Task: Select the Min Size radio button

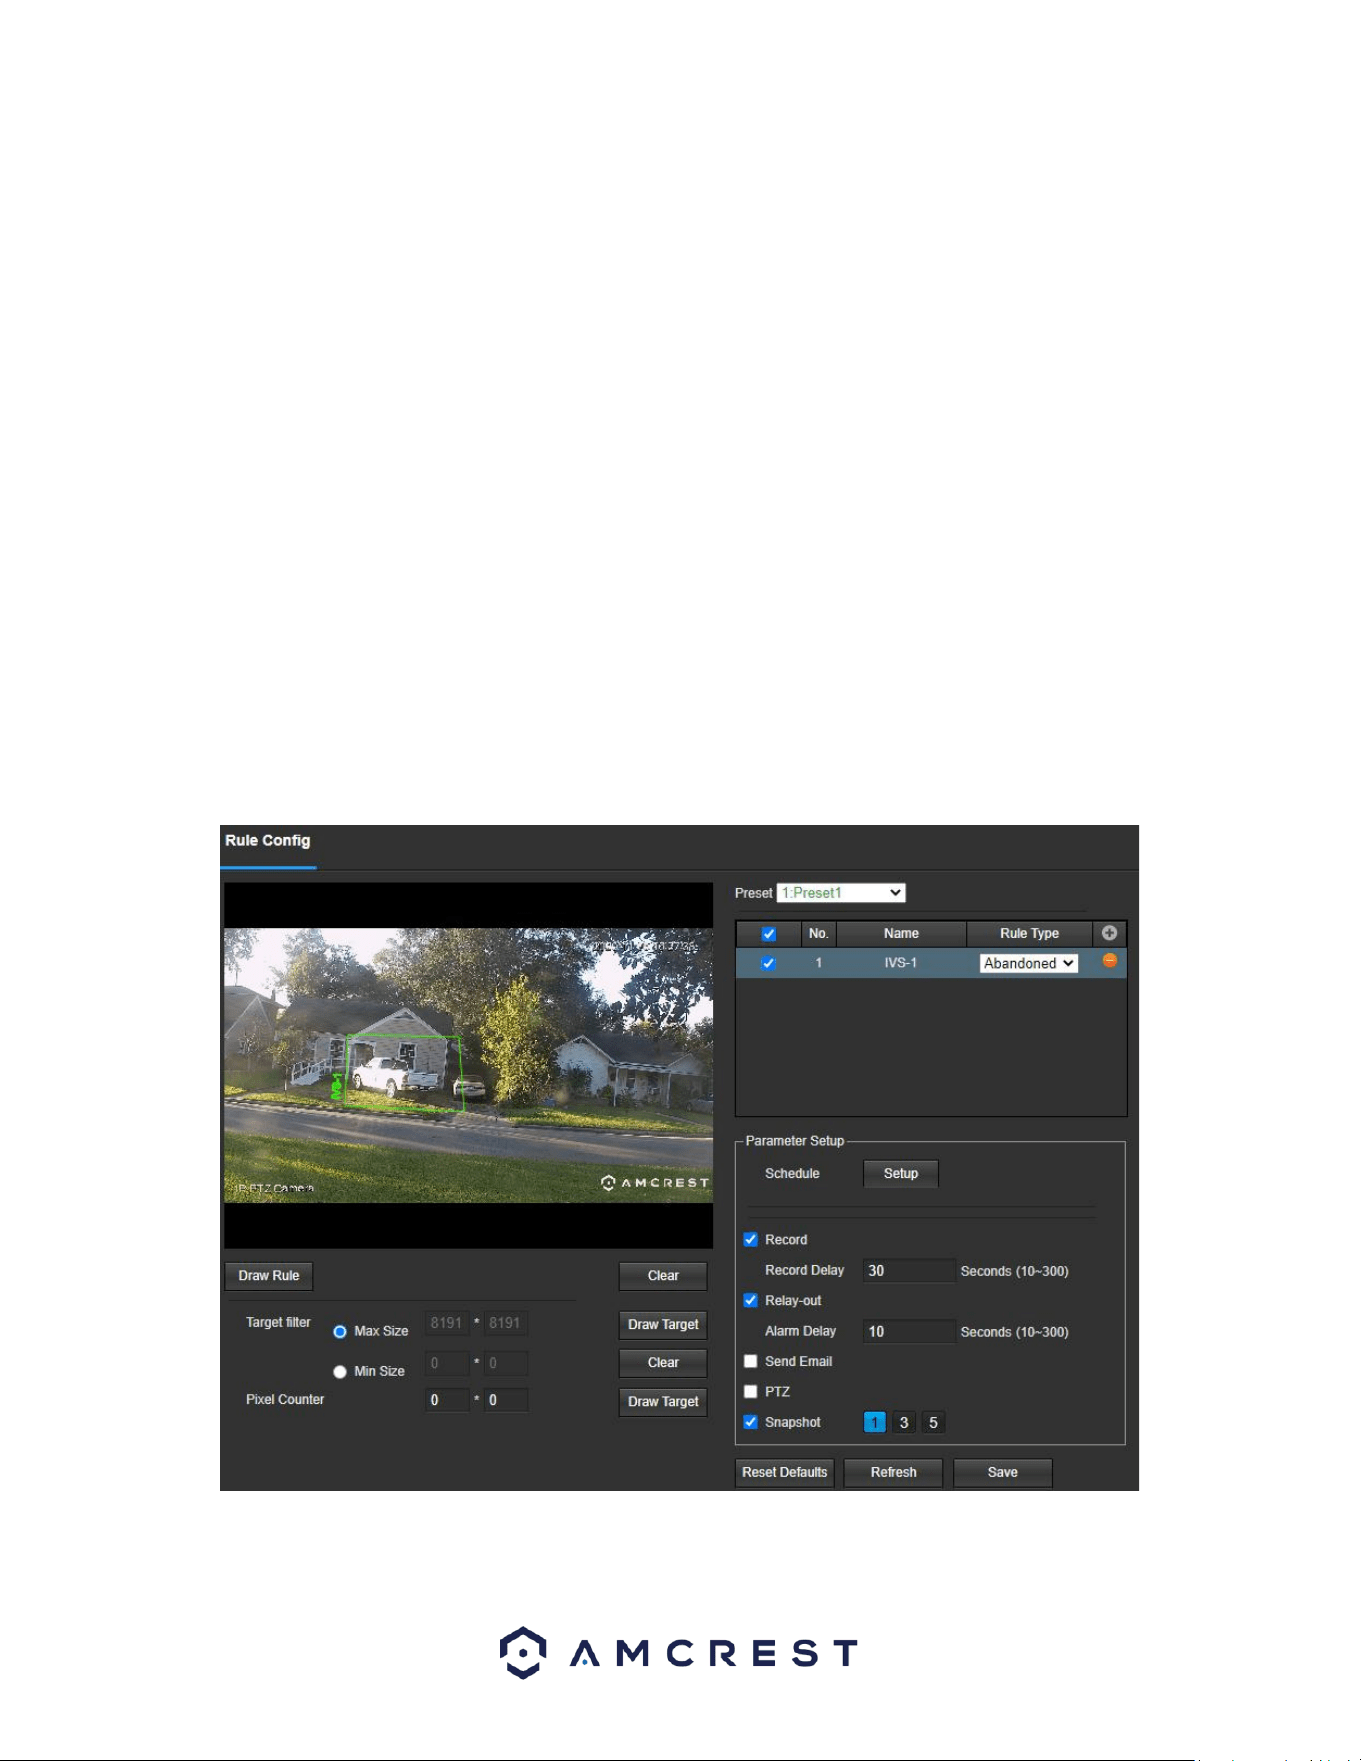Action: pyautogui.click(x=340, y=1372)
